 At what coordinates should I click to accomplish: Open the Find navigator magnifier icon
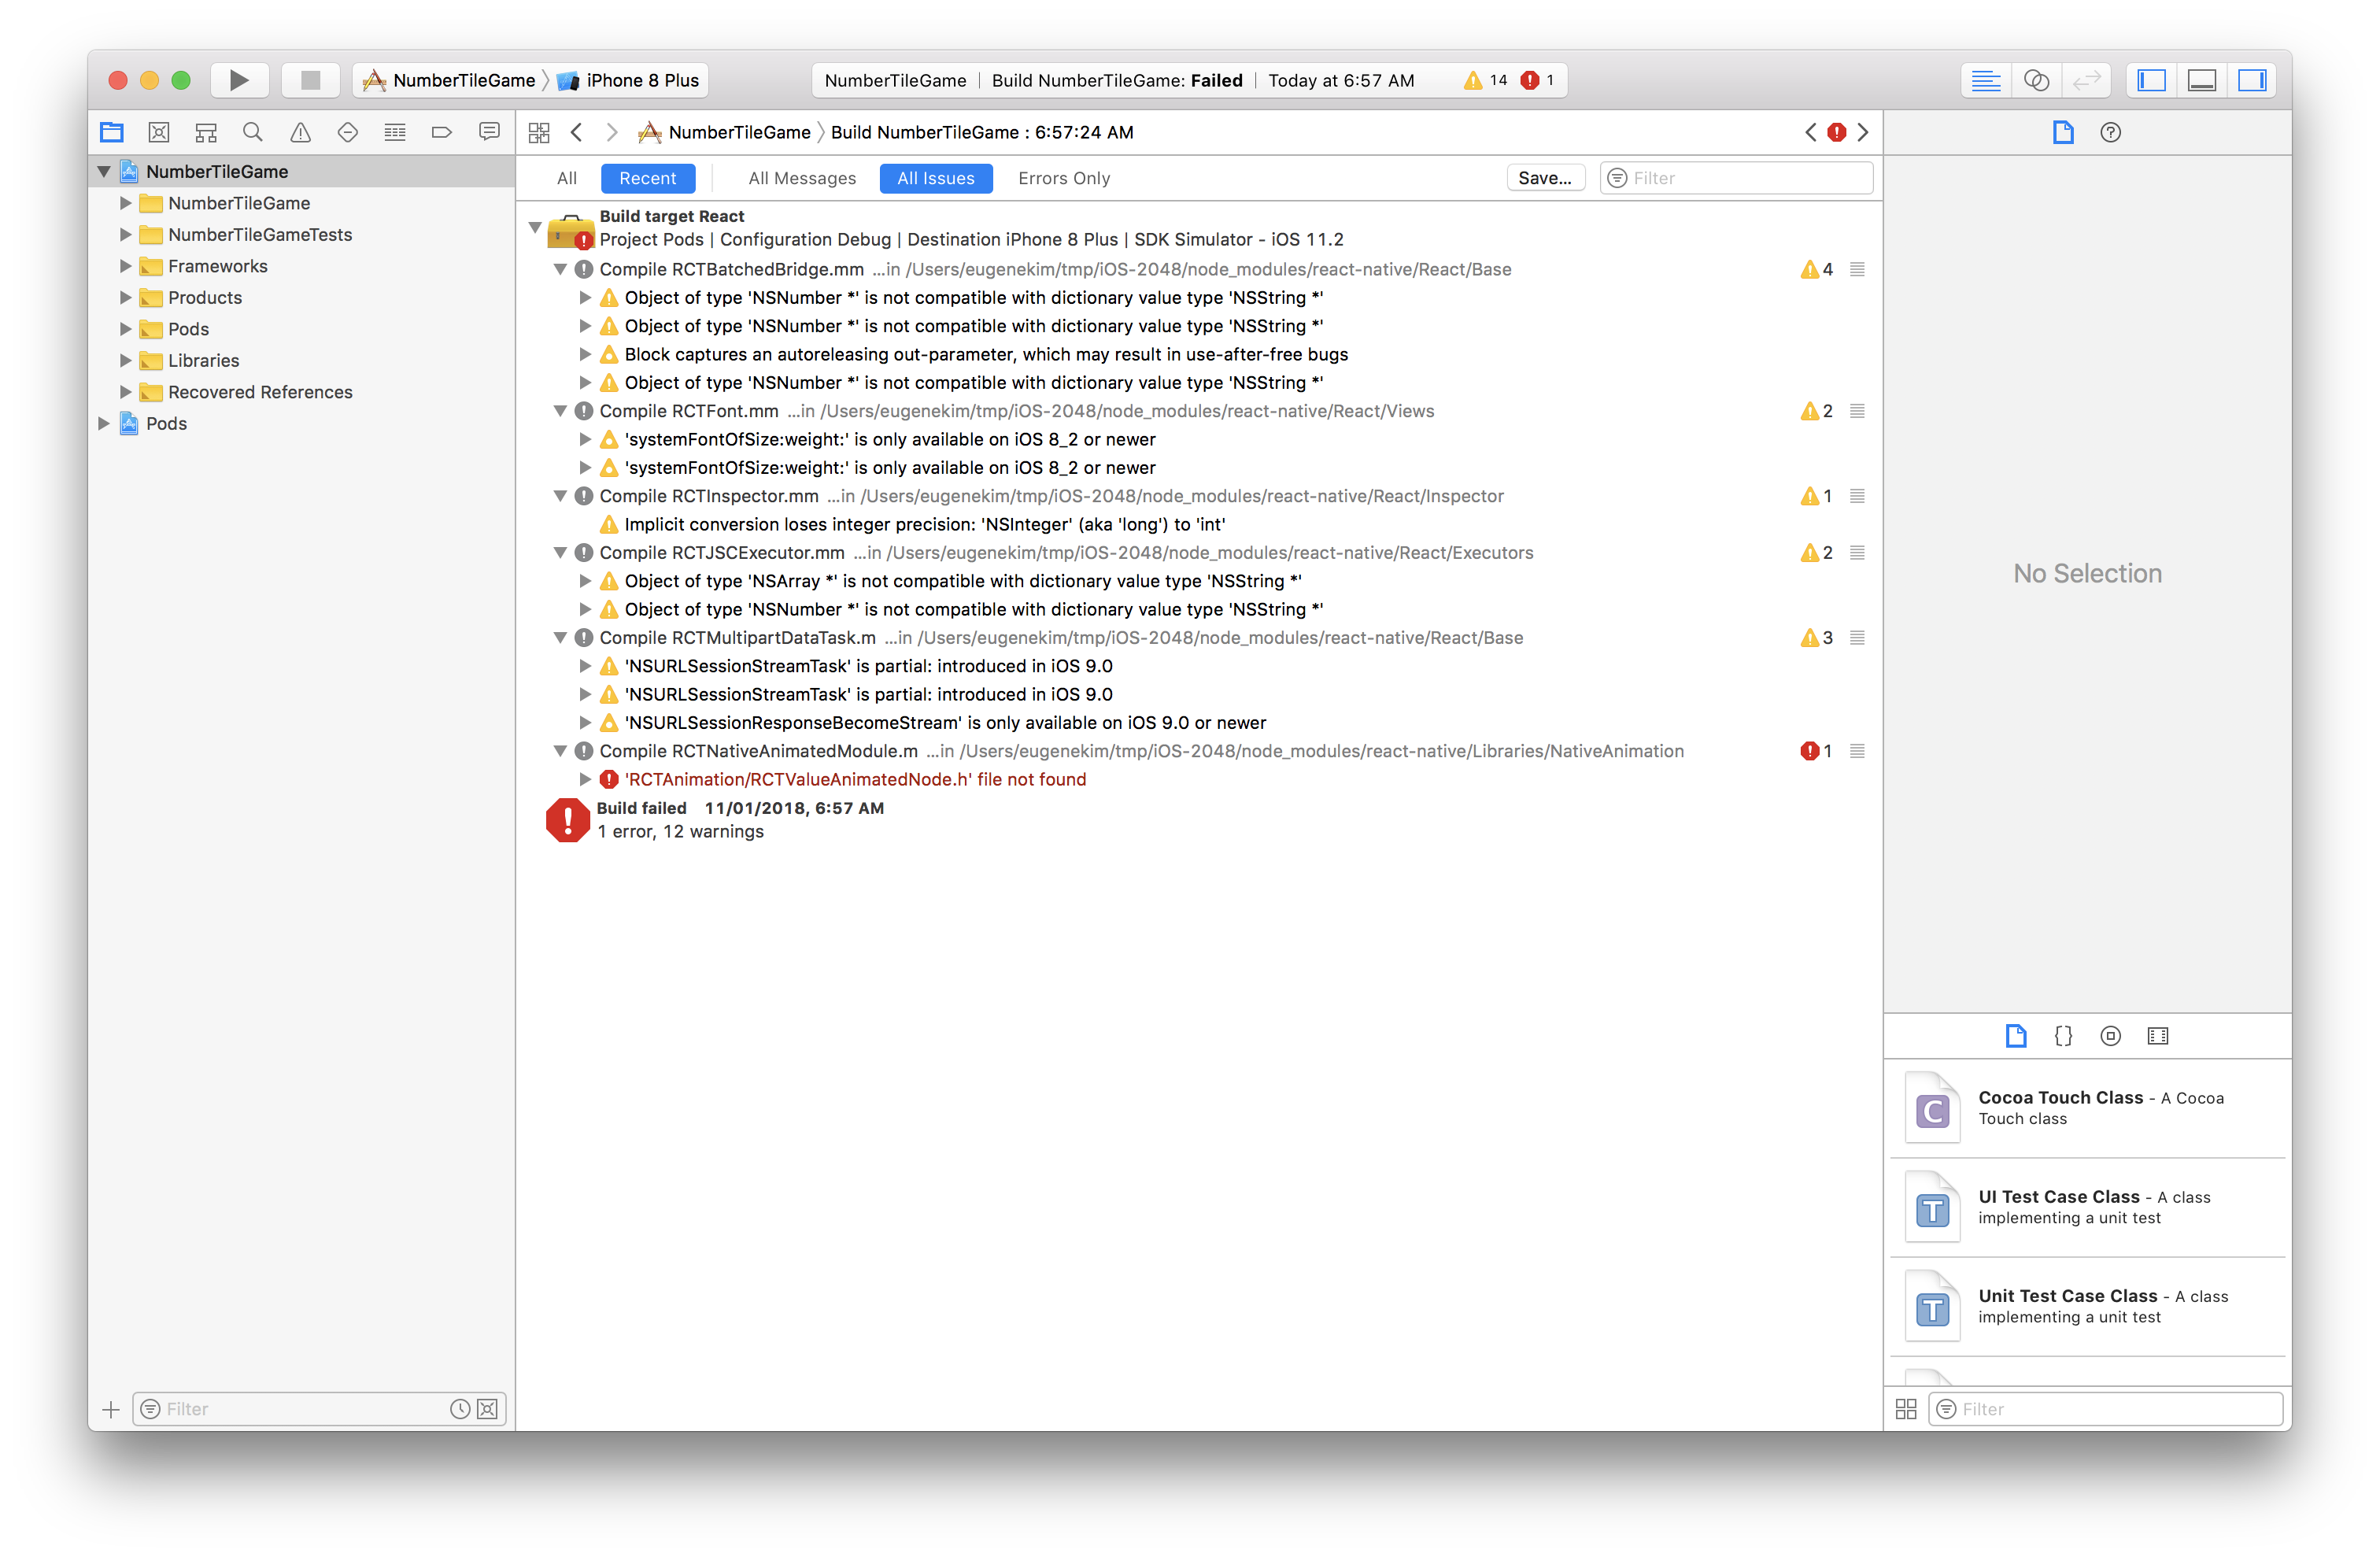pyautogui.click(x=253, y=132)
